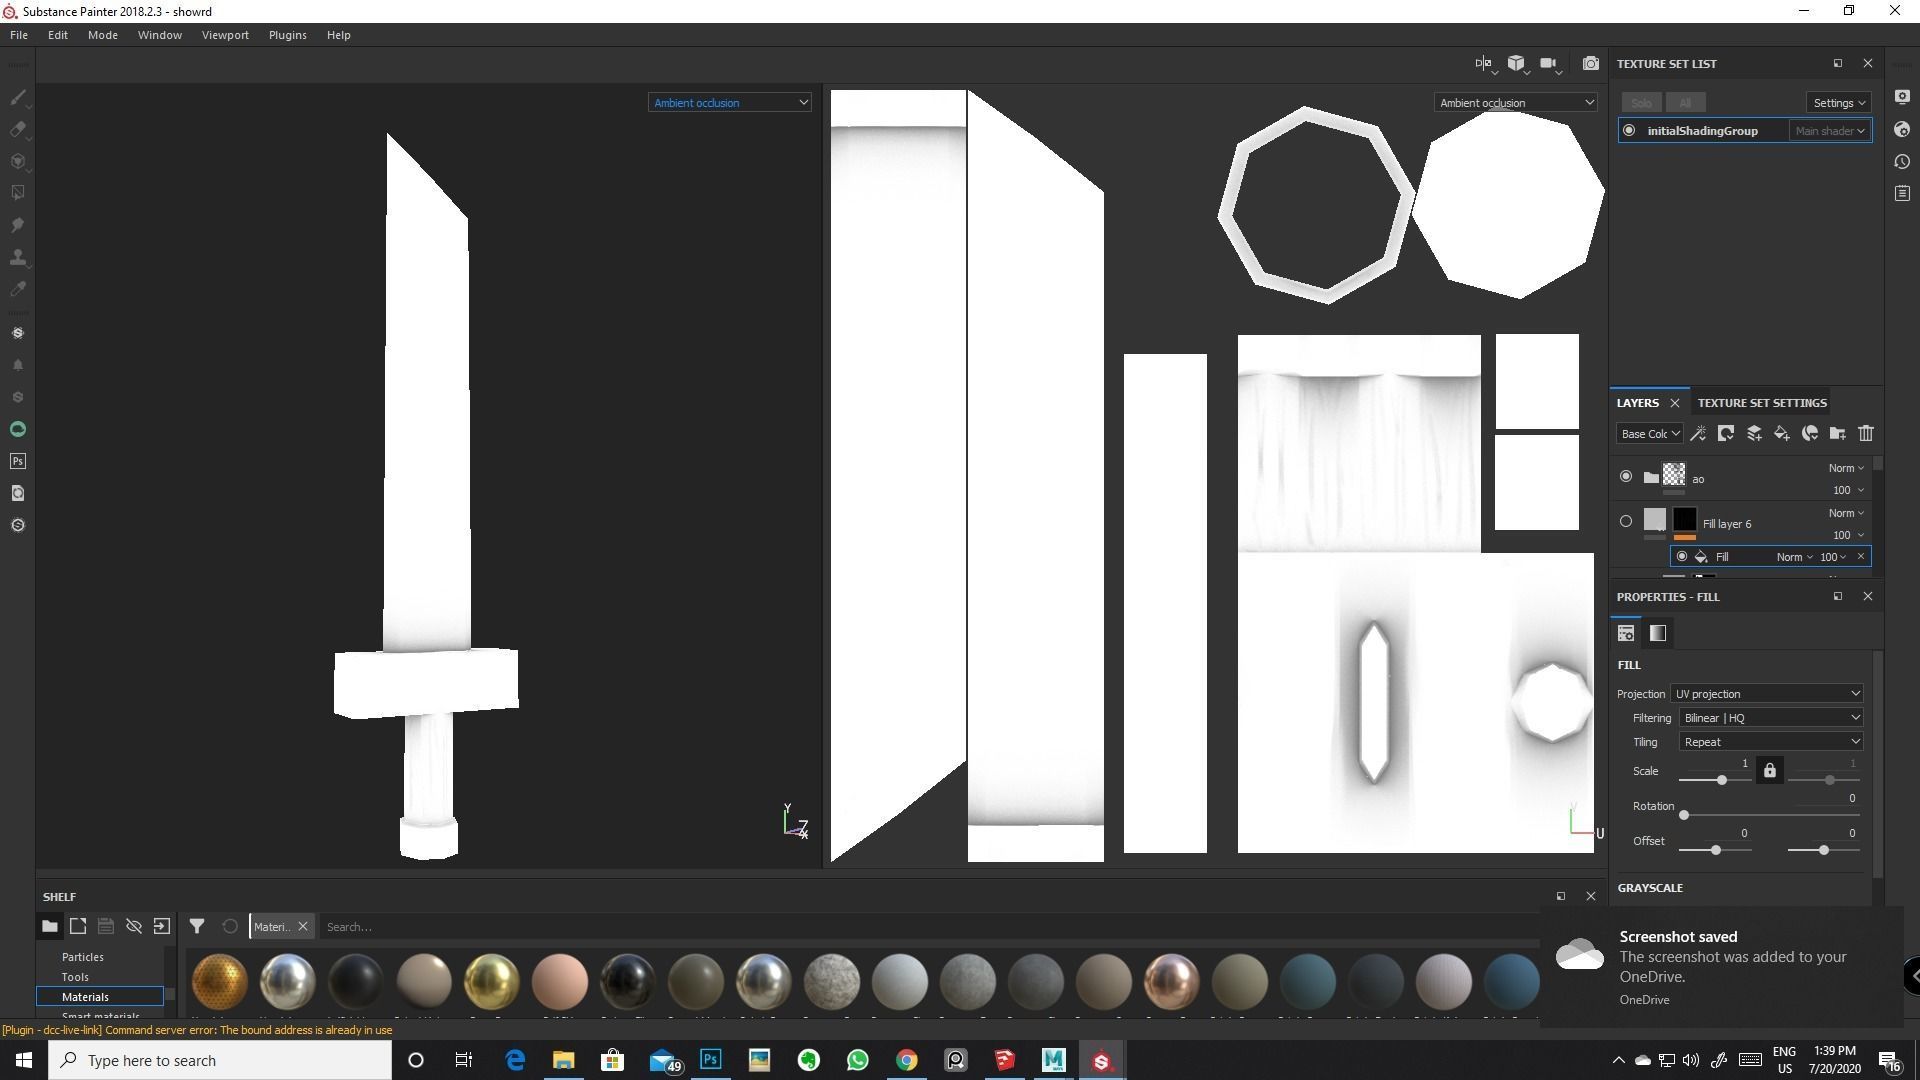The width and height of the screenshot is (1920, 1080).
Task: Toggle the scale lock in Fill properties
Action: point(1769,771)
